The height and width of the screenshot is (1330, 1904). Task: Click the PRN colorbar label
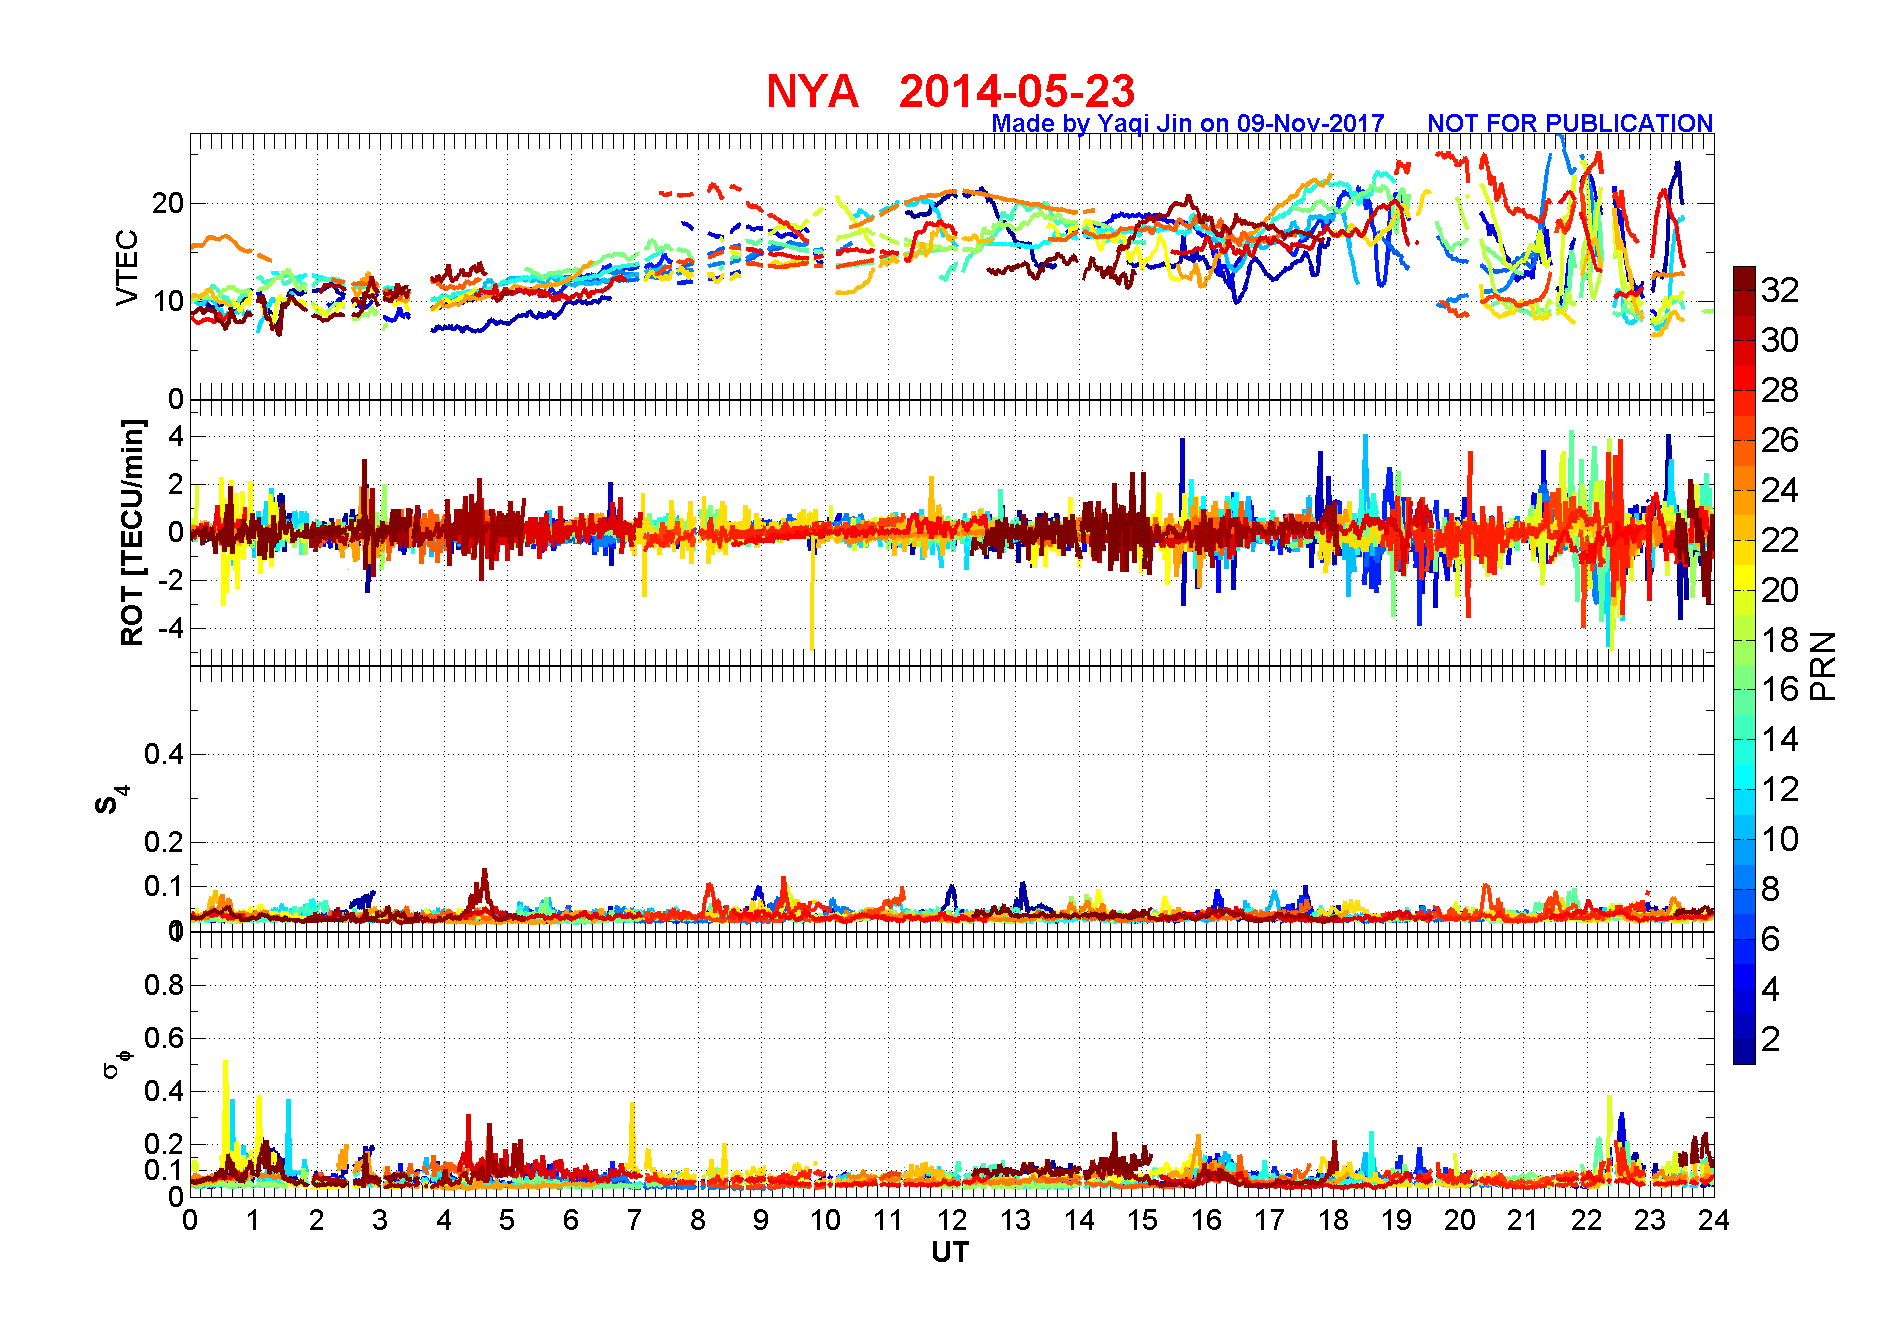pyautogui.click(x=1823, y=665)
